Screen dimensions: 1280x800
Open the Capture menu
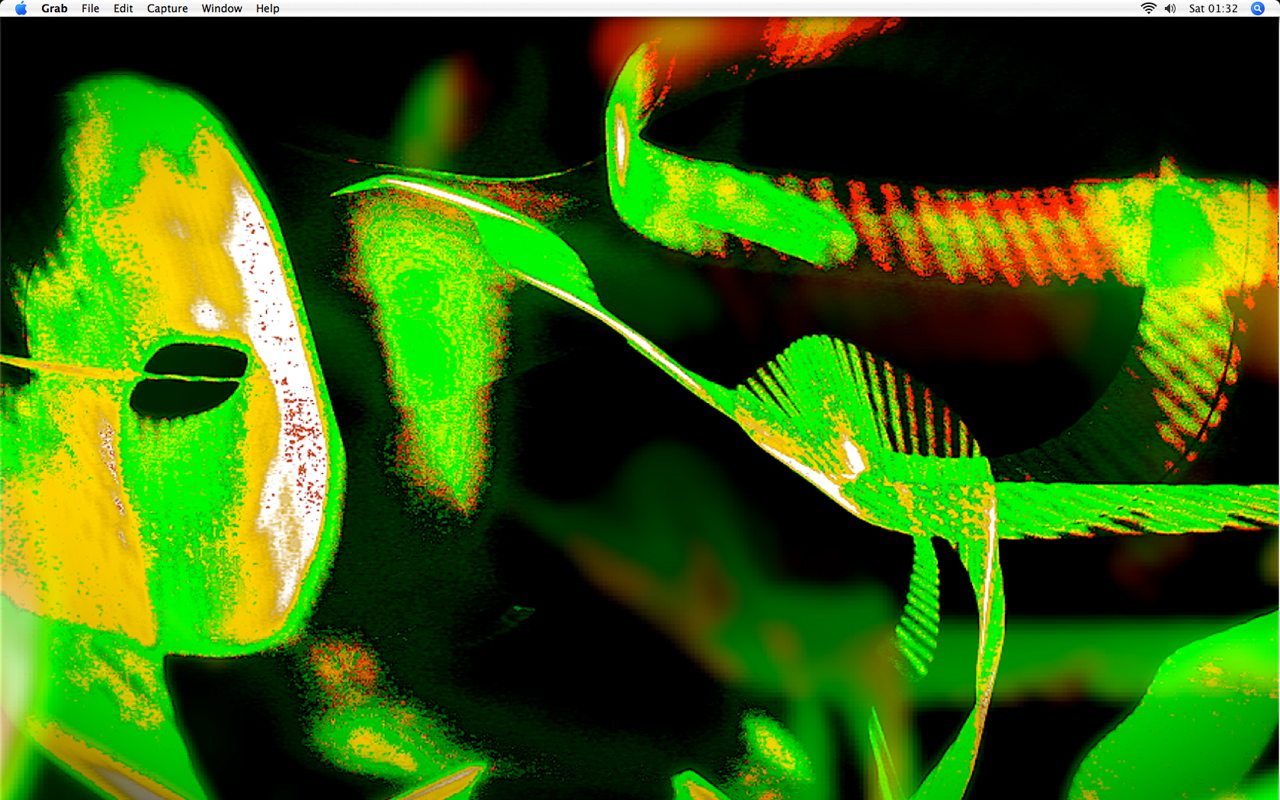coord(167,8)
